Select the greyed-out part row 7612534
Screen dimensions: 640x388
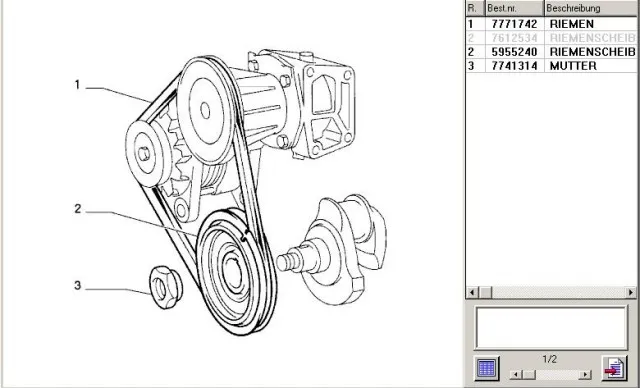point(551,38)
